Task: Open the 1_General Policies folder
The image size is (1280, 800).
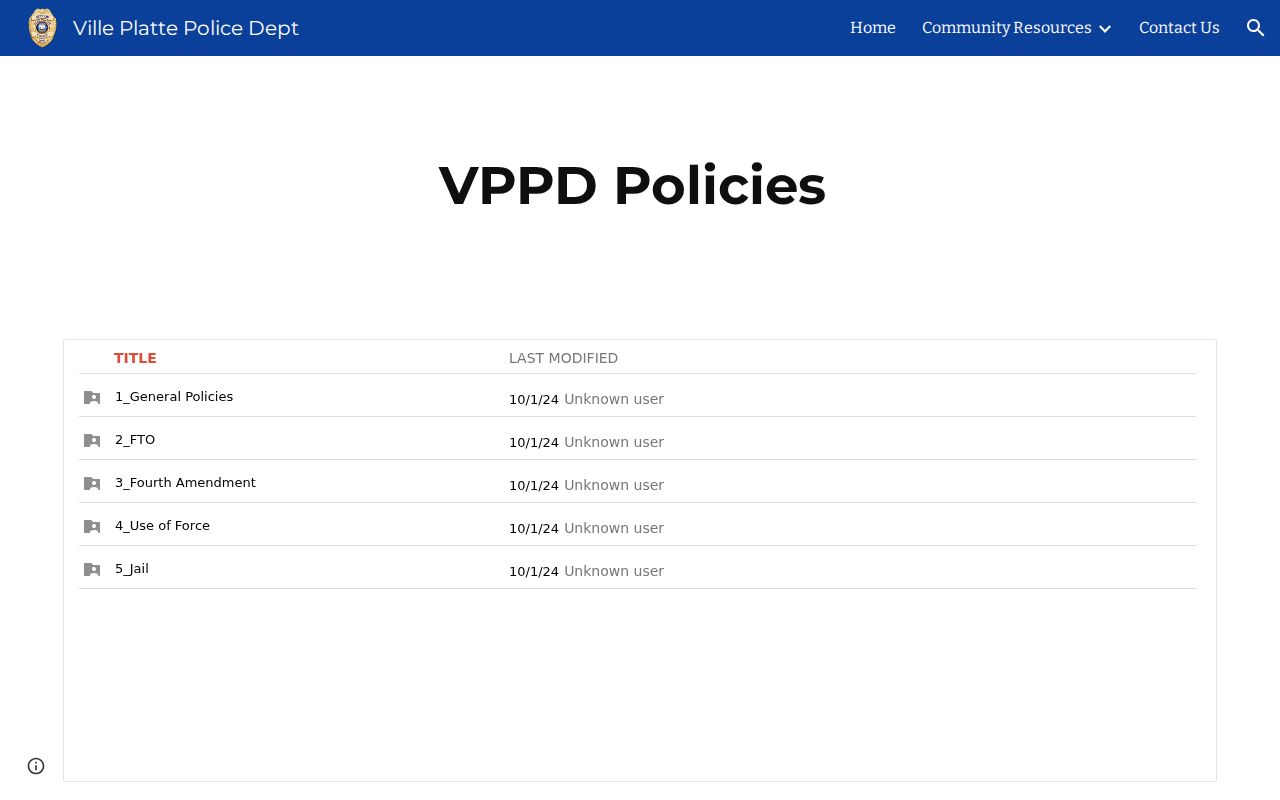Action: pyautogui.click(x=174, y=397)
